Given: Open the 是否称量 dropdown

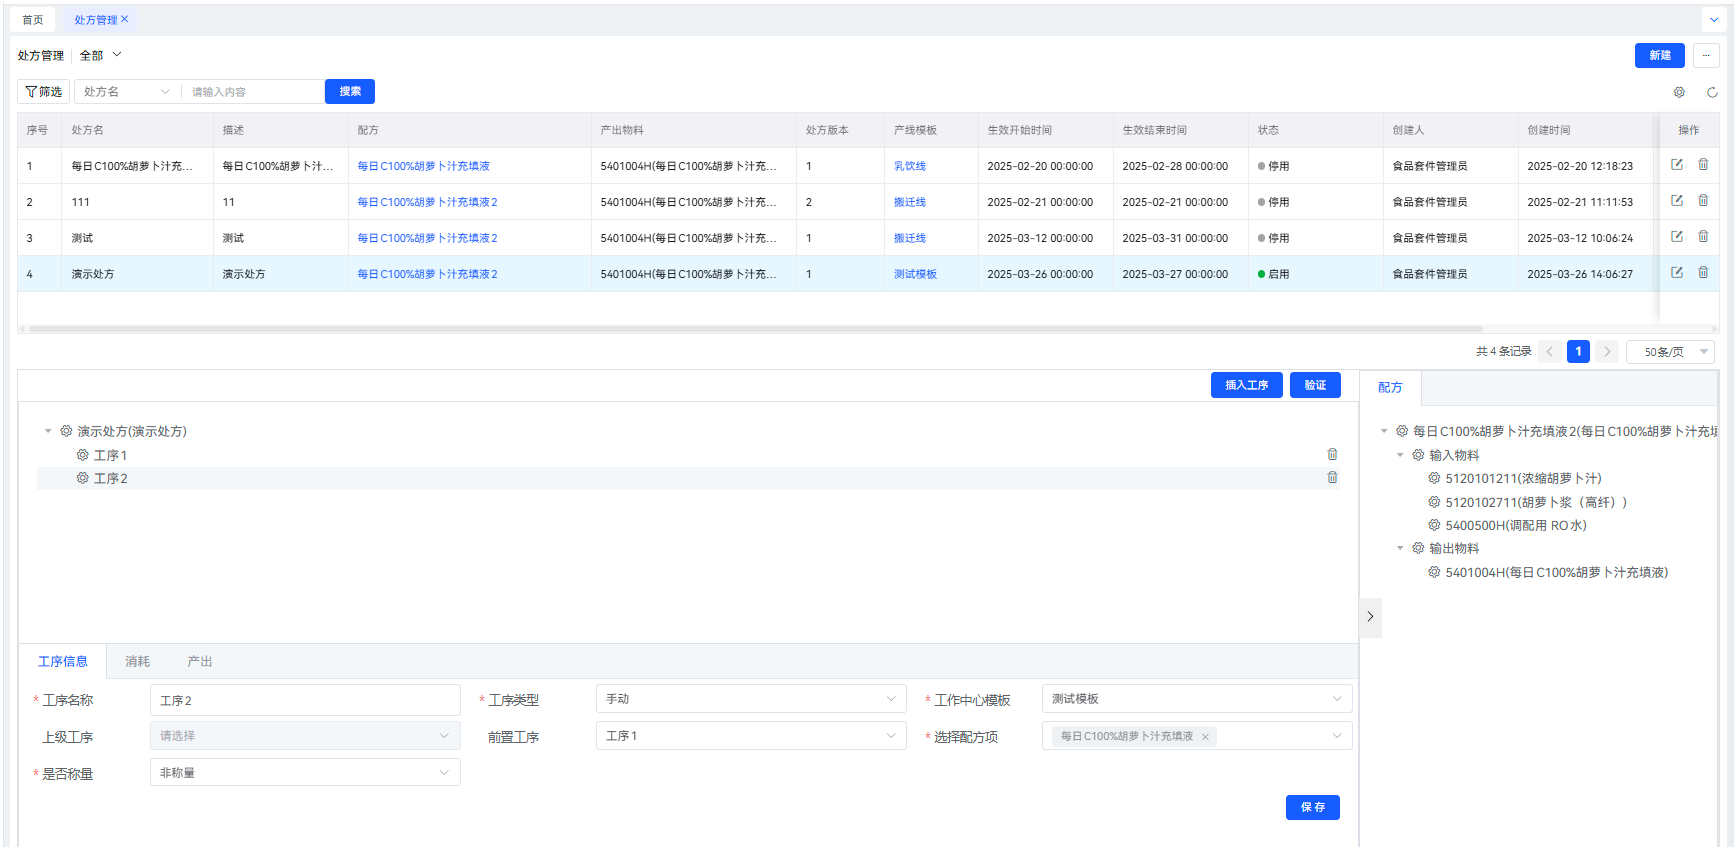Looking at the screenshot, I should (305, 773).
